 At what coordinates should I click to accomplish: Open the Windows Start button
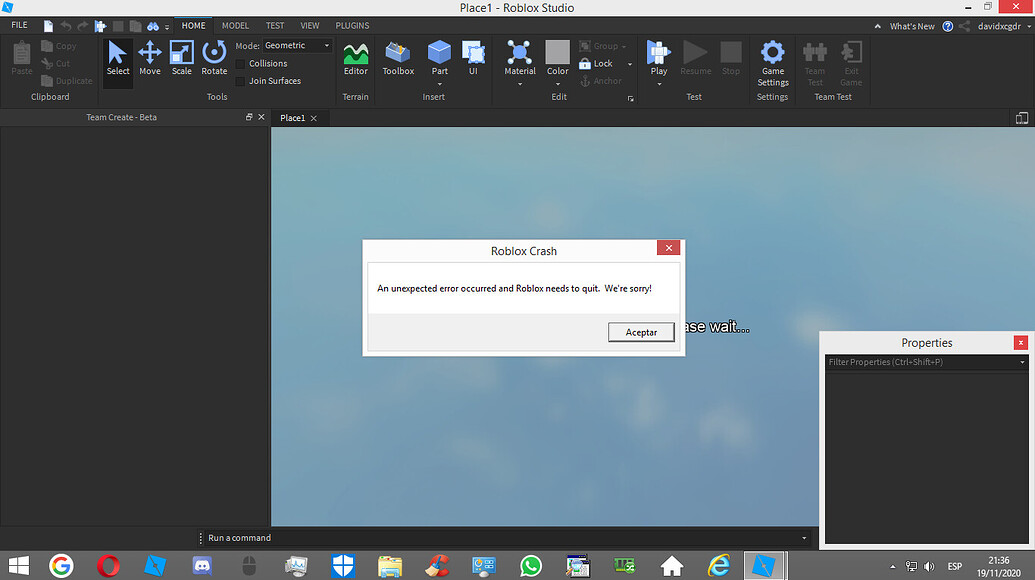click(18, 565)
